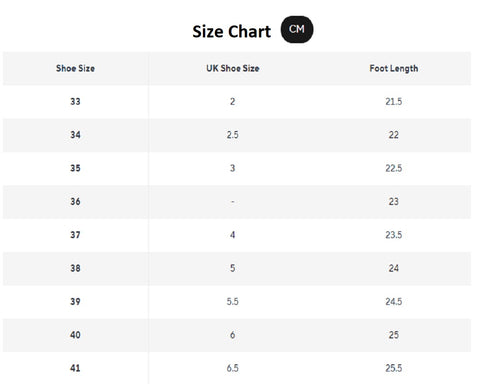Click shoe size 36 cell

[75, 202]
